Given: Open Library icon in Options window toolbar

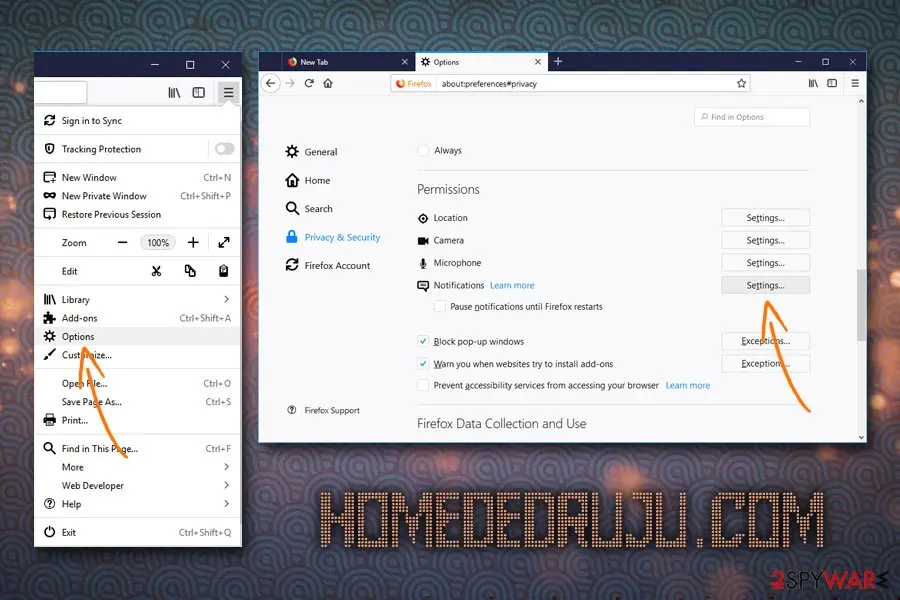Looking at the screenshot, I should click(x=813, y=83).
